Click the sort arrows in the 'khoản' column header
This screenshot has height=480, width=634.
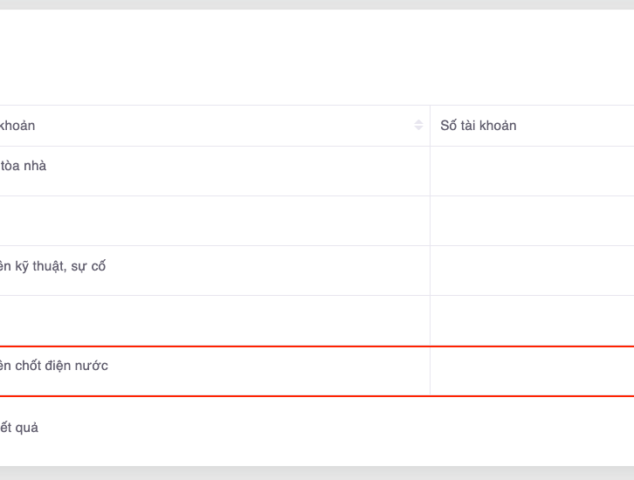point(418,126)
